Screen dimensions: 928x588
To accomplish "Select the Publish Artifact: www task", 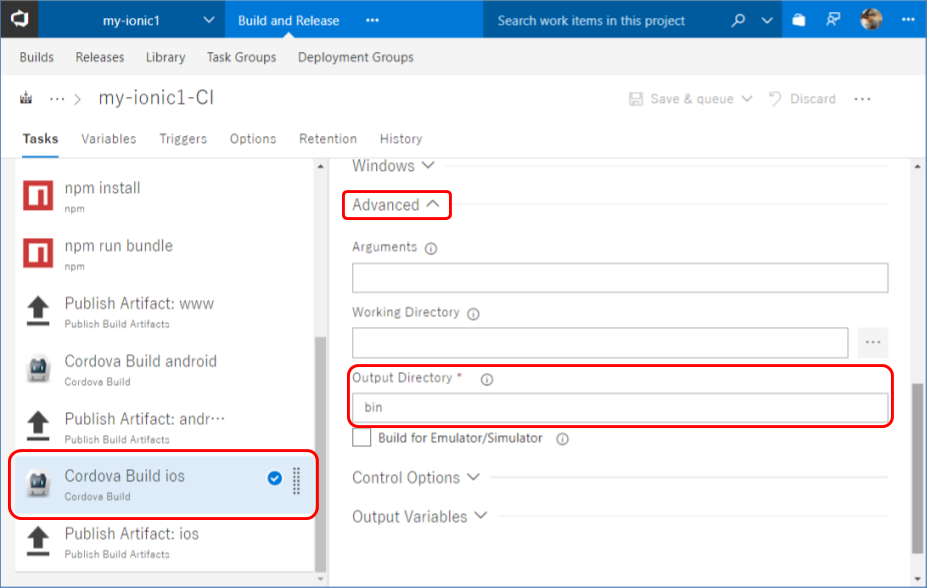I will 164,311.
